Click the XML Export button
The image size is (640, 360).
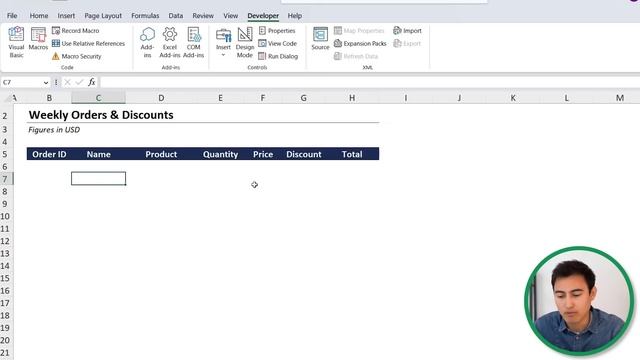(407, 43)
